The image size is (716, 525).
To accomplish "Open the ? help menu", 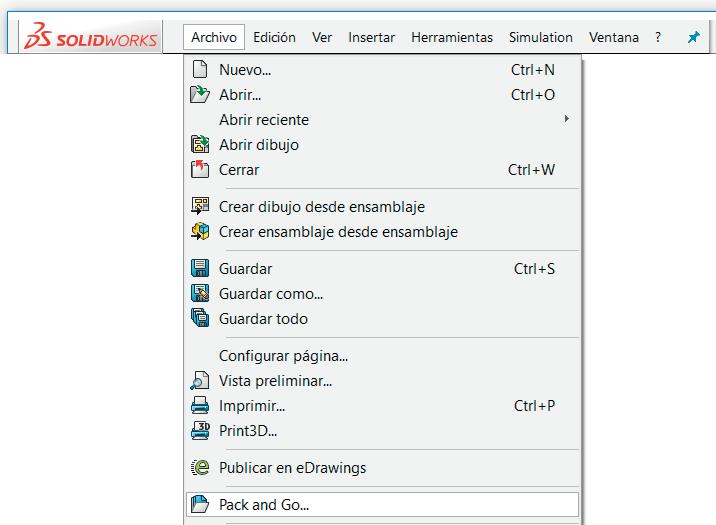I will (x=658, y=37).
